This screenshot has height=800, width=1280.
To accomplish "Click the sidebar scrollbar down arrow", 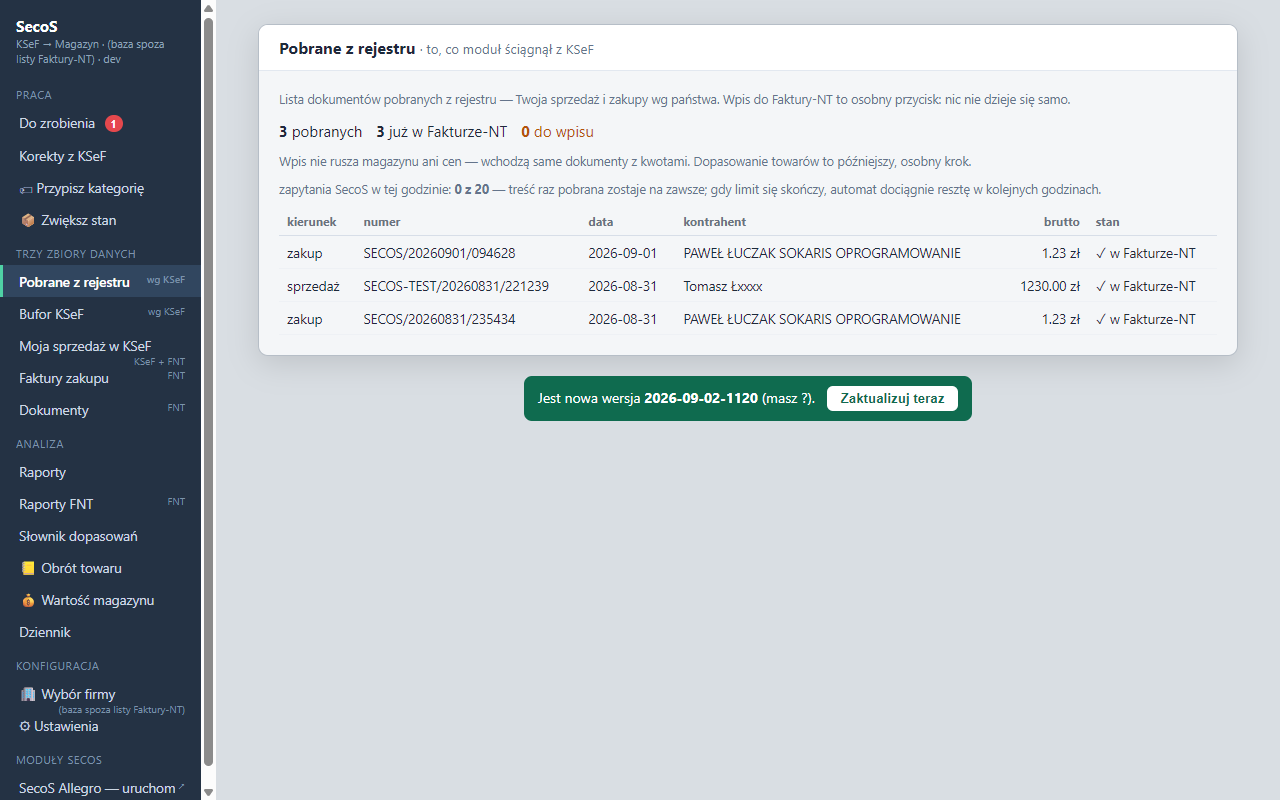I will (208, 791).
